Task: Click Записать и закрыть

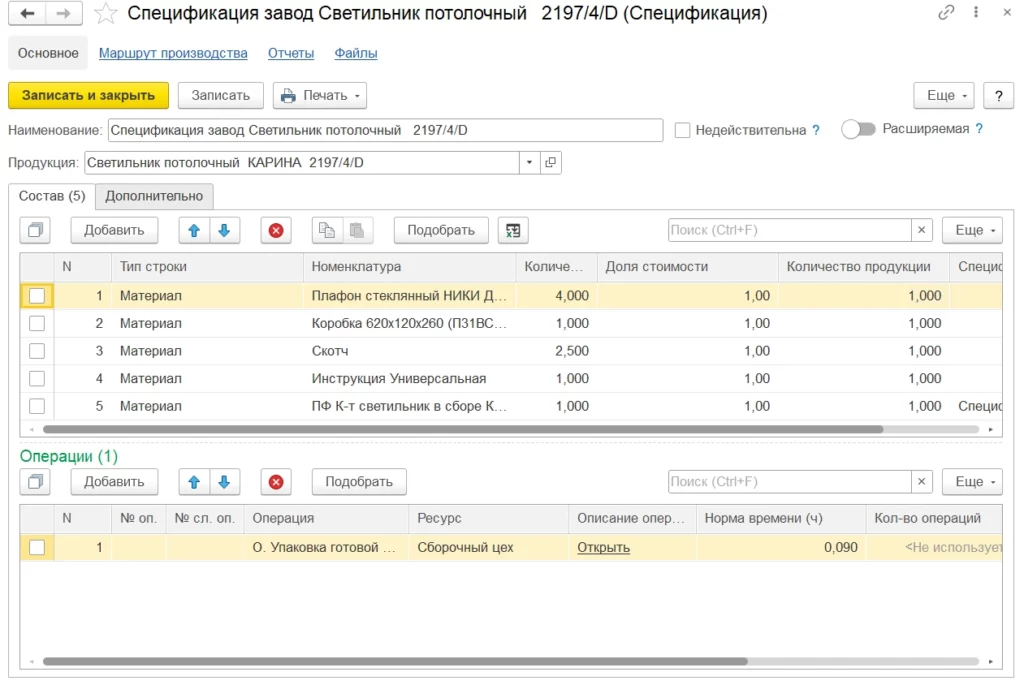Action: 88,95
